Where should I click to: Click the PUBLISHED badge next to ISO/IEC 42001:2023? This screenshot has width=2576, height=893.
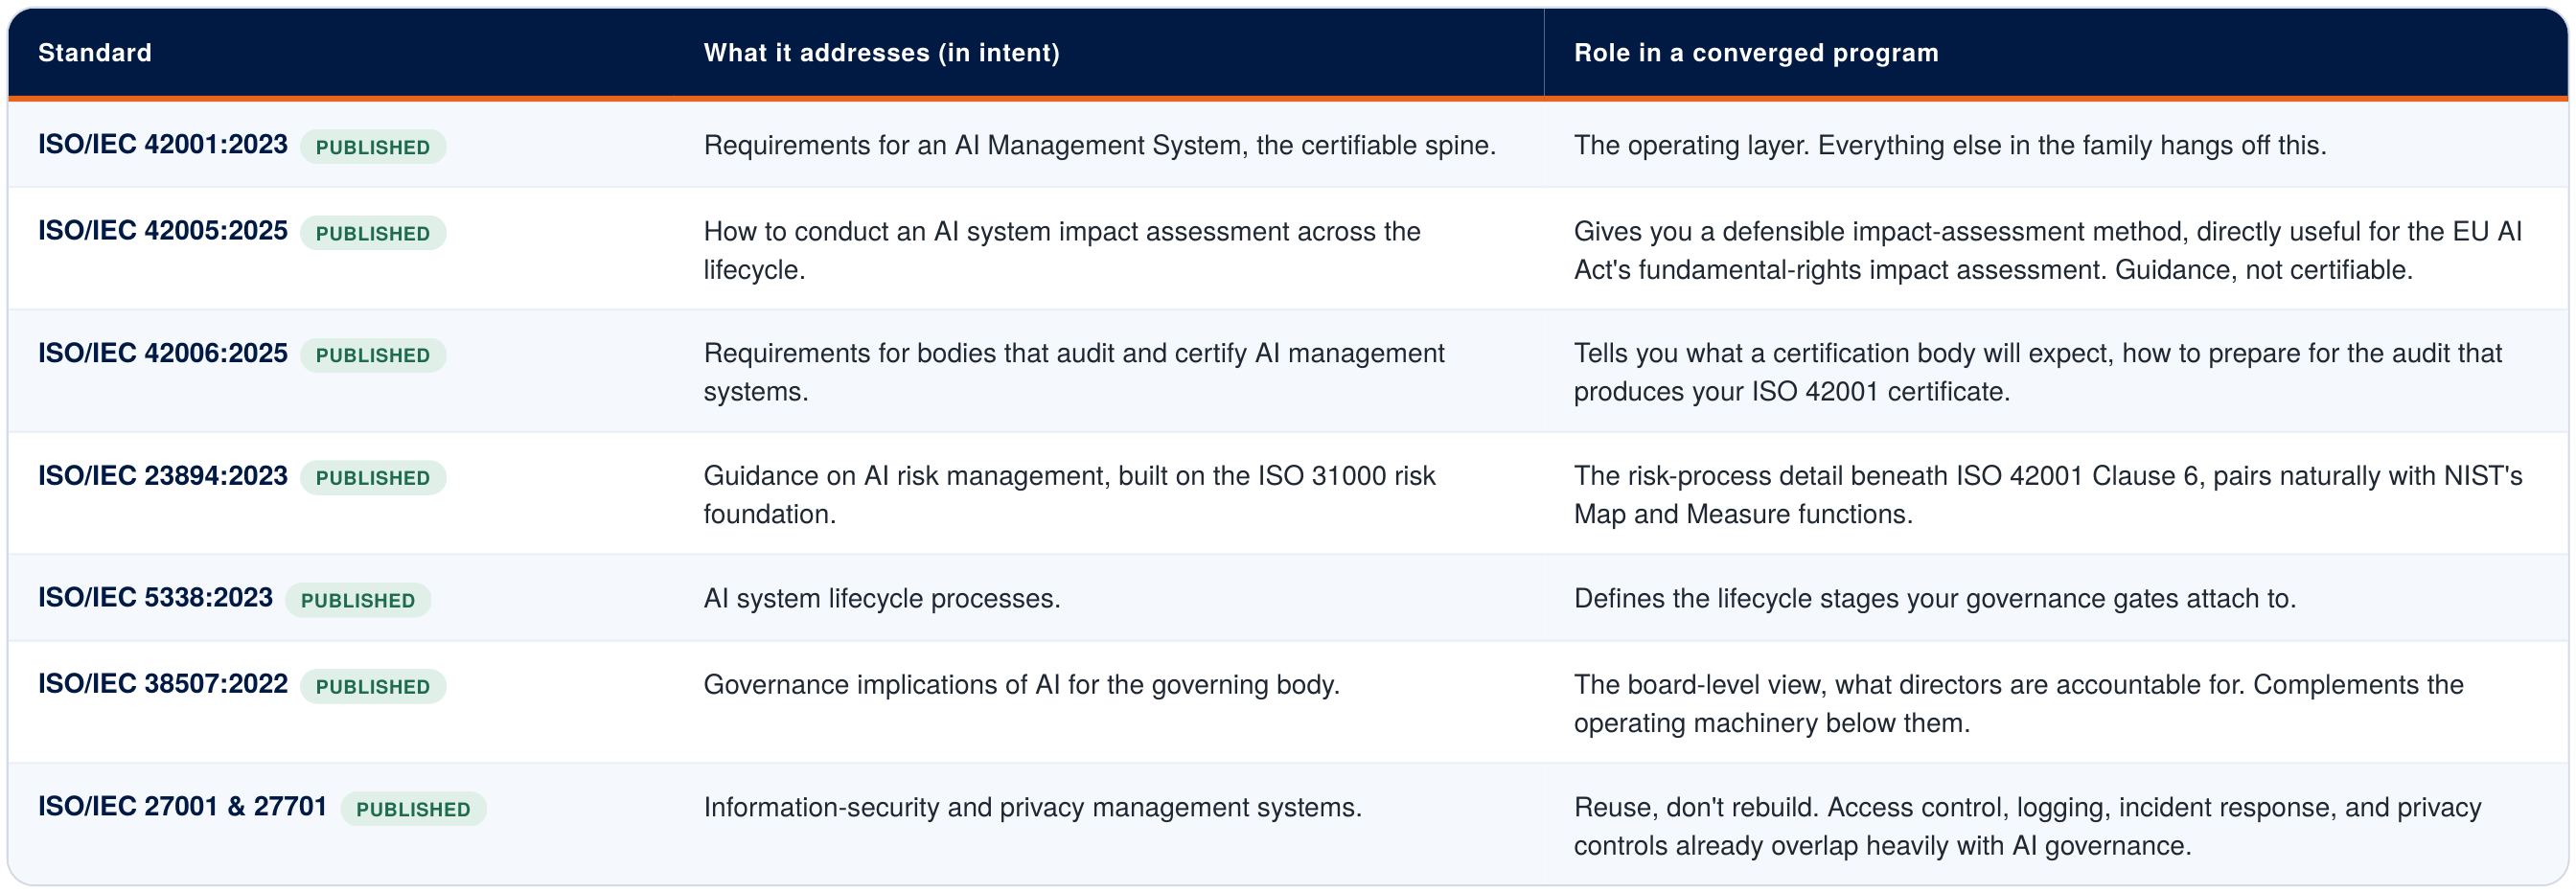point(373,147)
